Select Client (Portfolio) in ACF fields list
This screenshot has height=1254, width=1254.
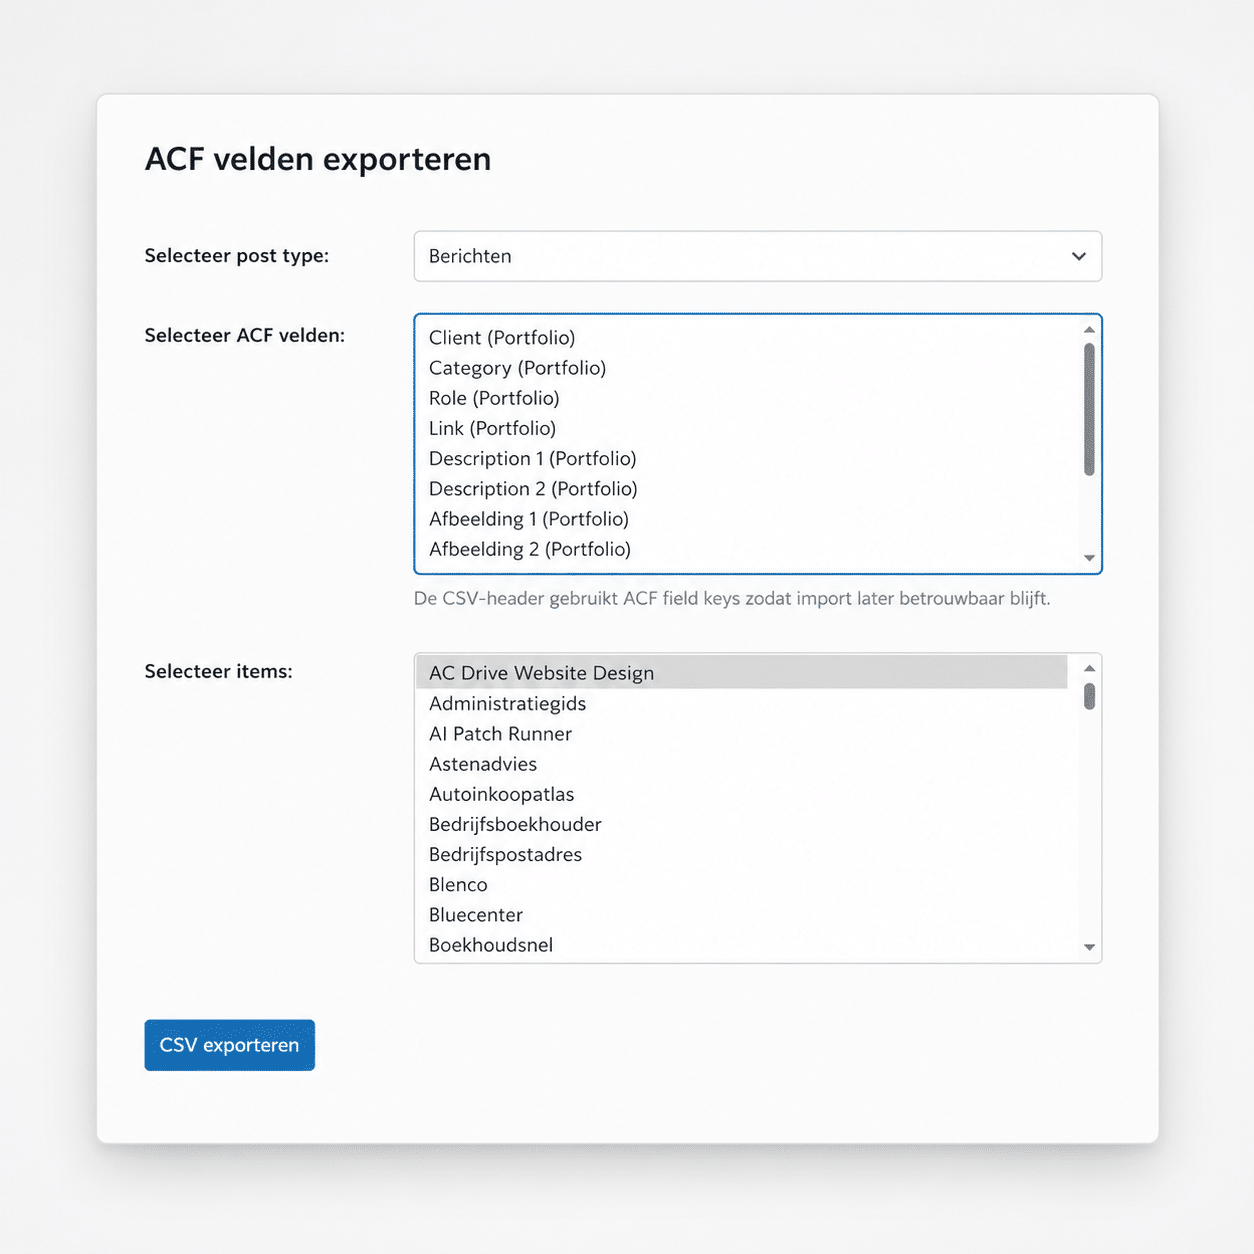click(502, 338)
